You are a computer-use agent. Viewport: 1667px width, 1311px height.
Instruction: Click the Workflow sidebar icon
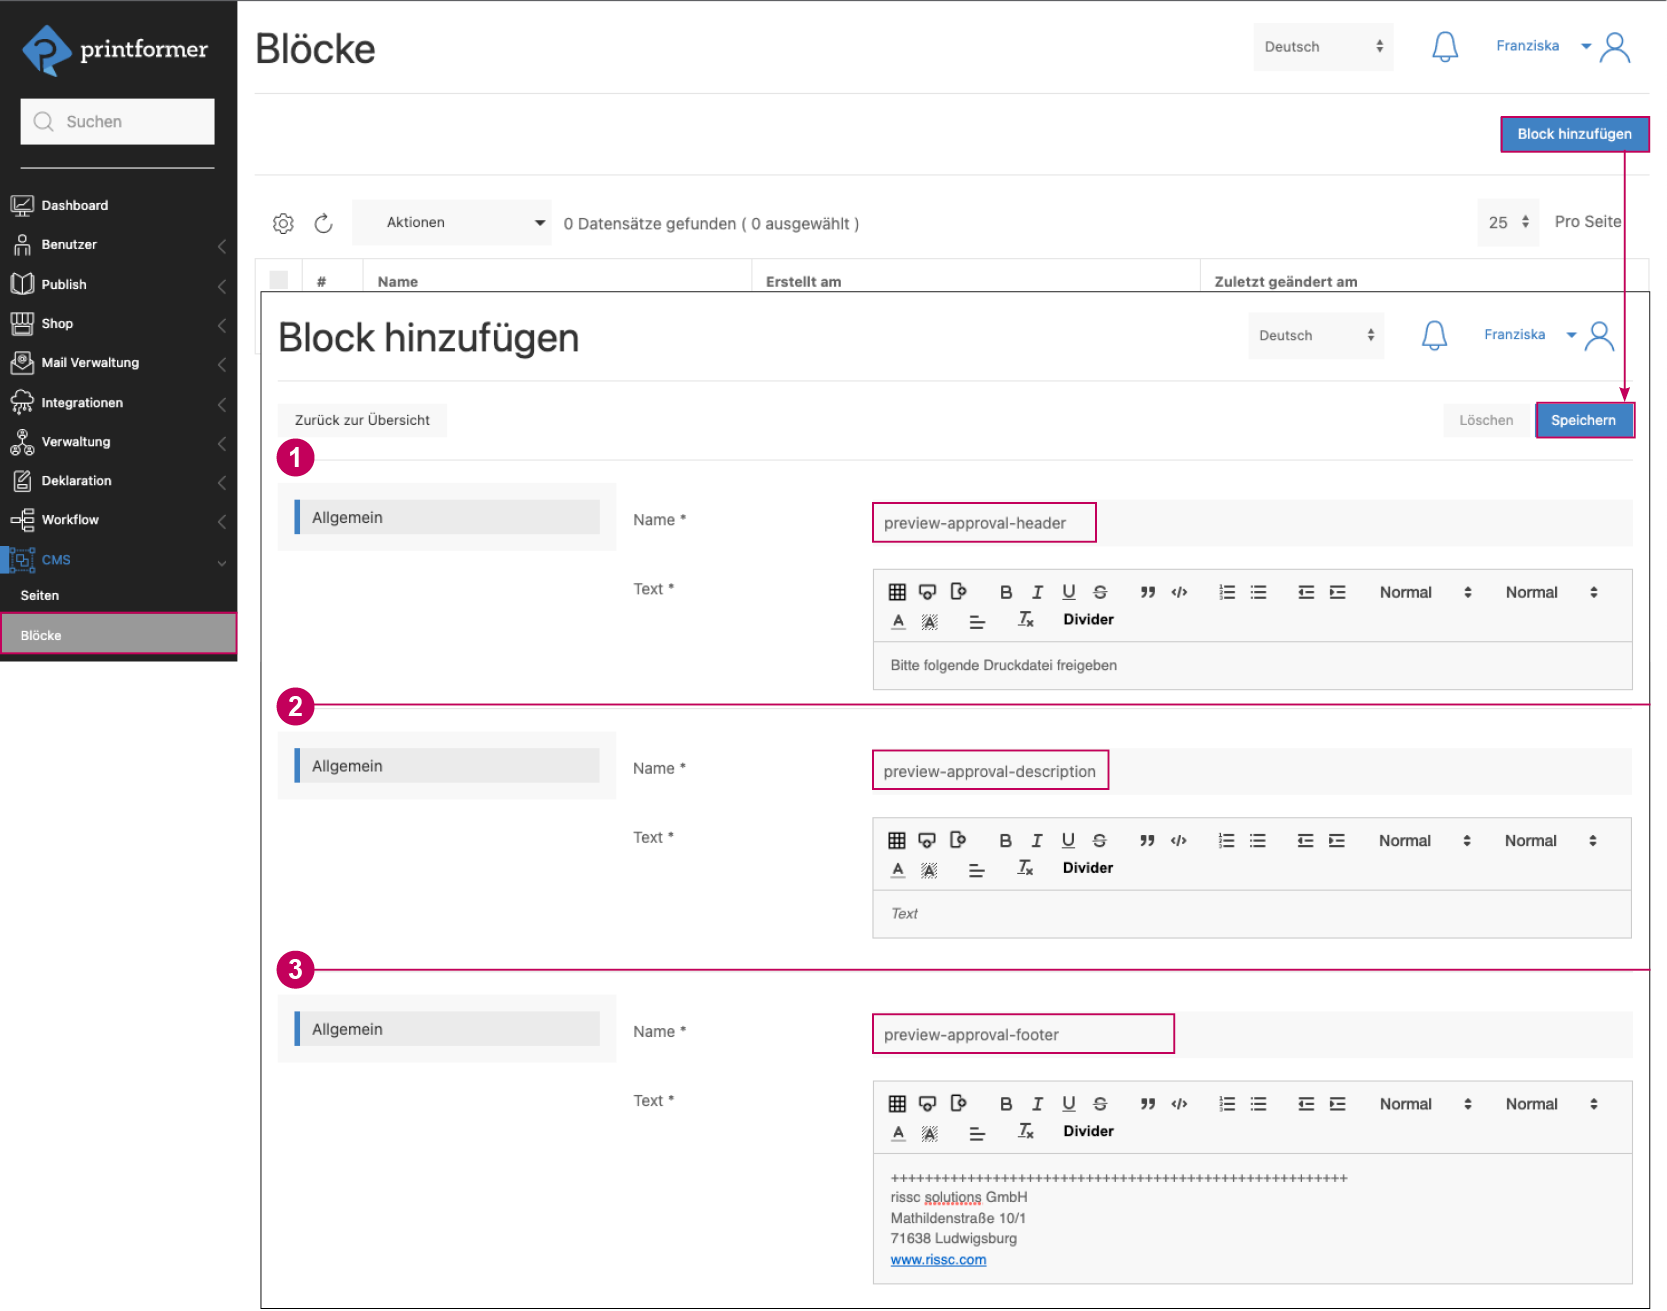[23, 520]
